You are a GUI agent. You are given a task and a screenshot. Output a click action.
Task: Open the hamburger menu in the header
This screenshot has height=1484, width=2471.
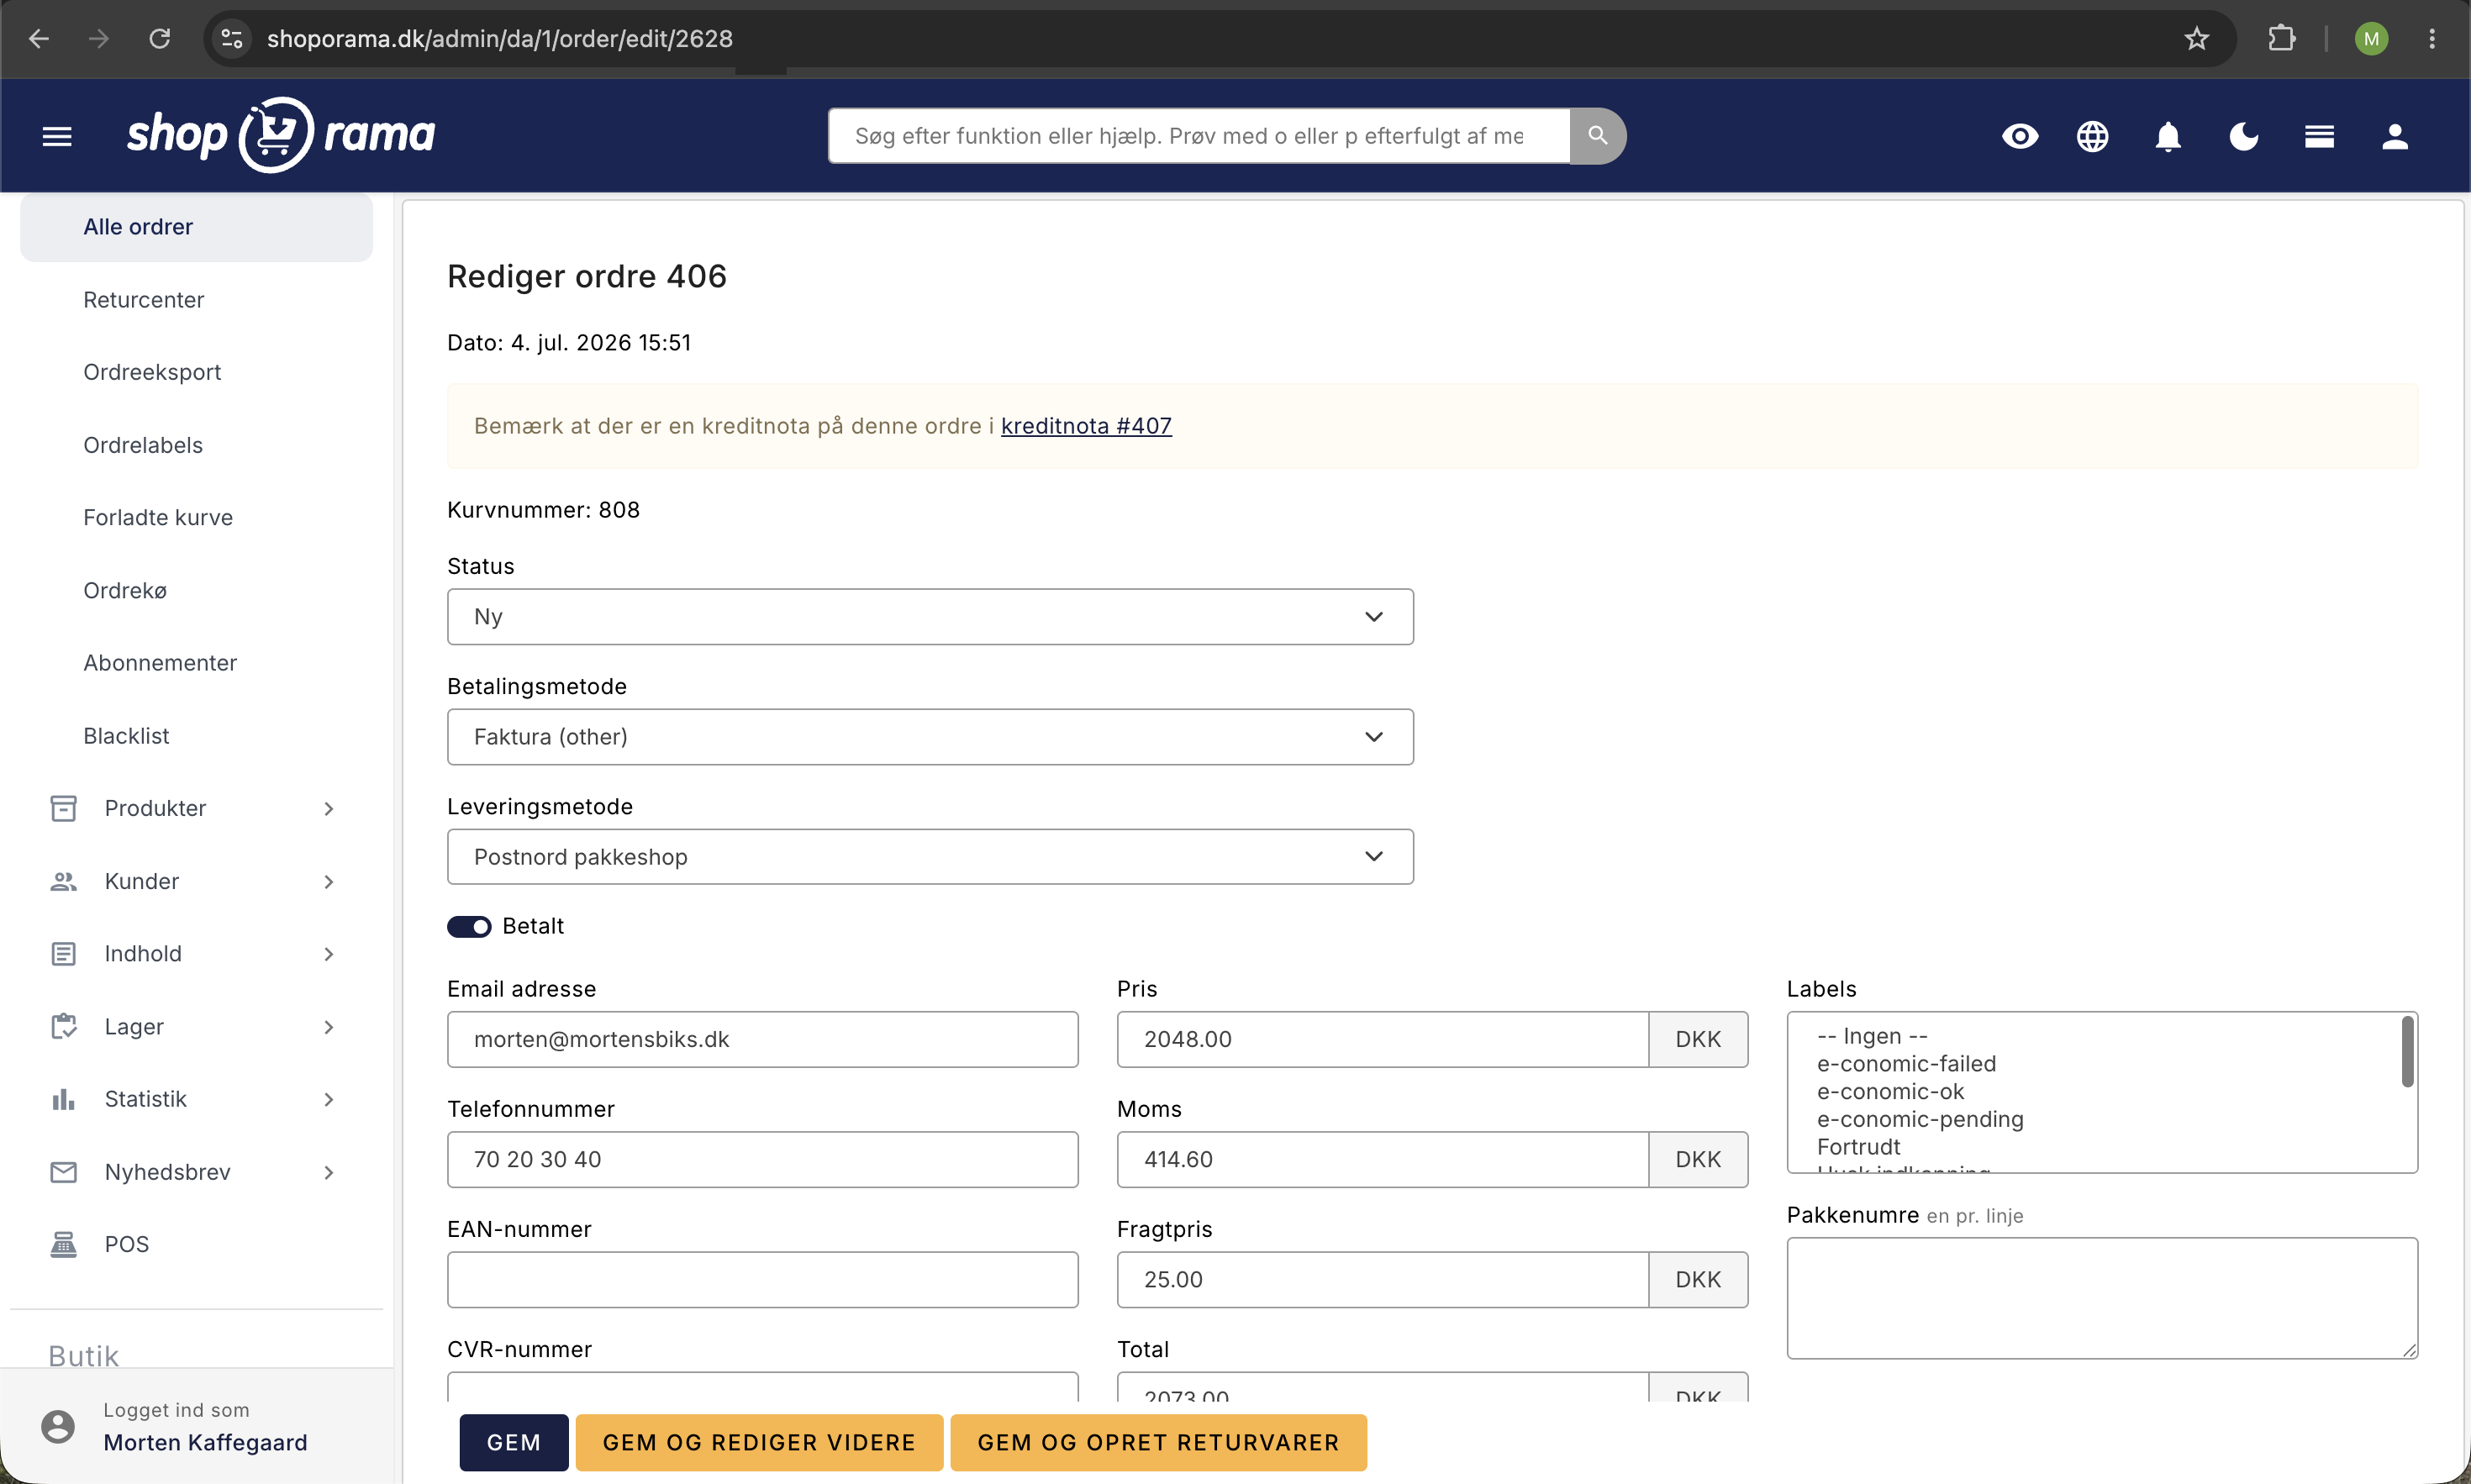pos(57,136)
